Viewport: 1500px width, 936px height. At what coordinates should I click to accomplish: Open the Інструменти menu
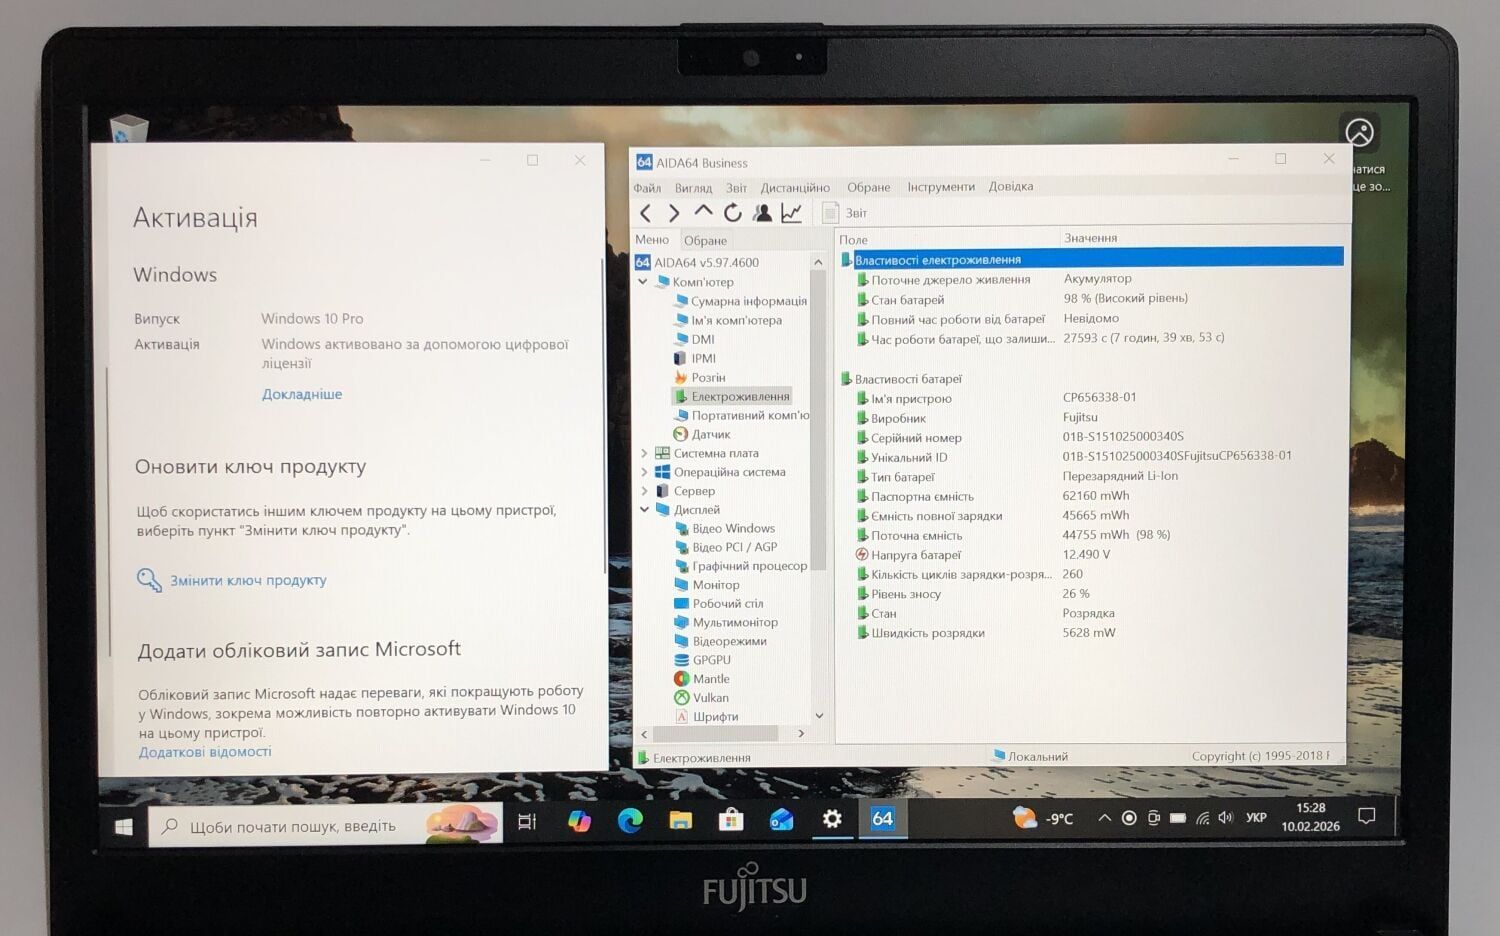940,187
